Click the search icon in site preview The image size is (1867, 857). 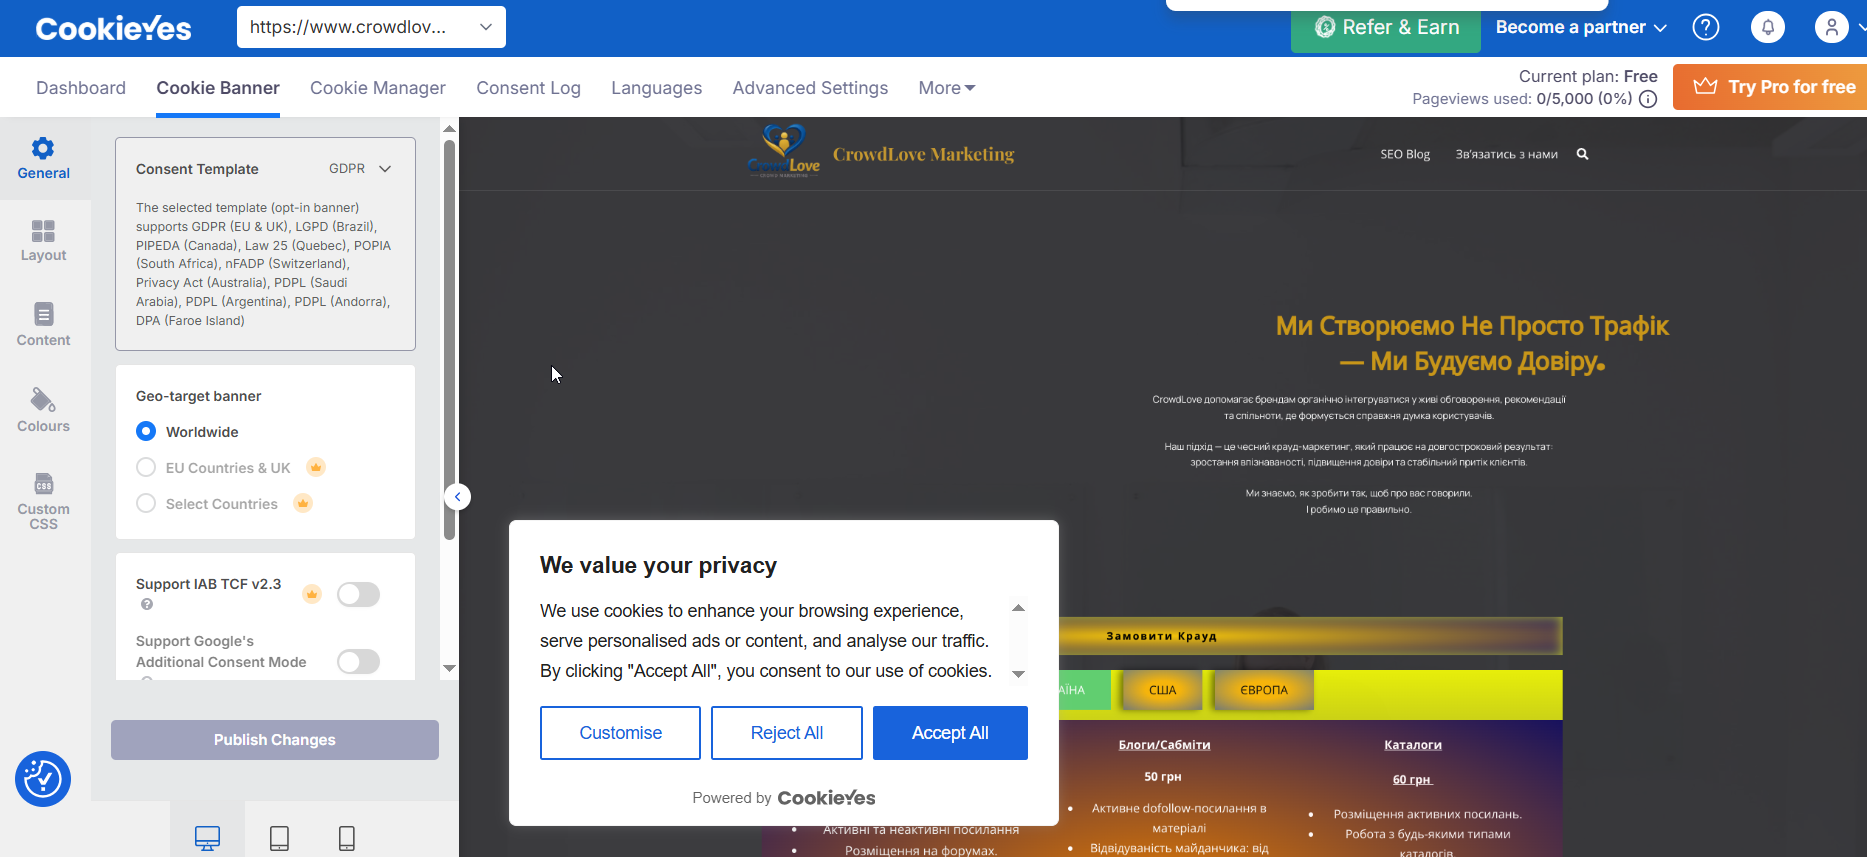click(1582, 154)
